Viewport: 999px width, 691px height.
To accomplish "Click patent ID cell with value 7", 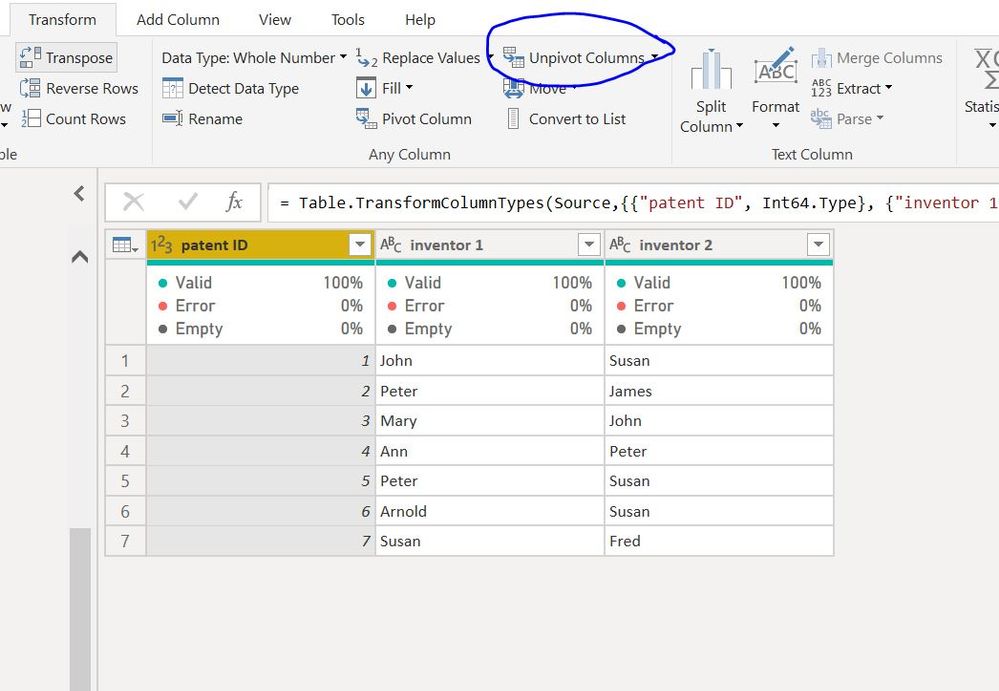I will point(261,541).
